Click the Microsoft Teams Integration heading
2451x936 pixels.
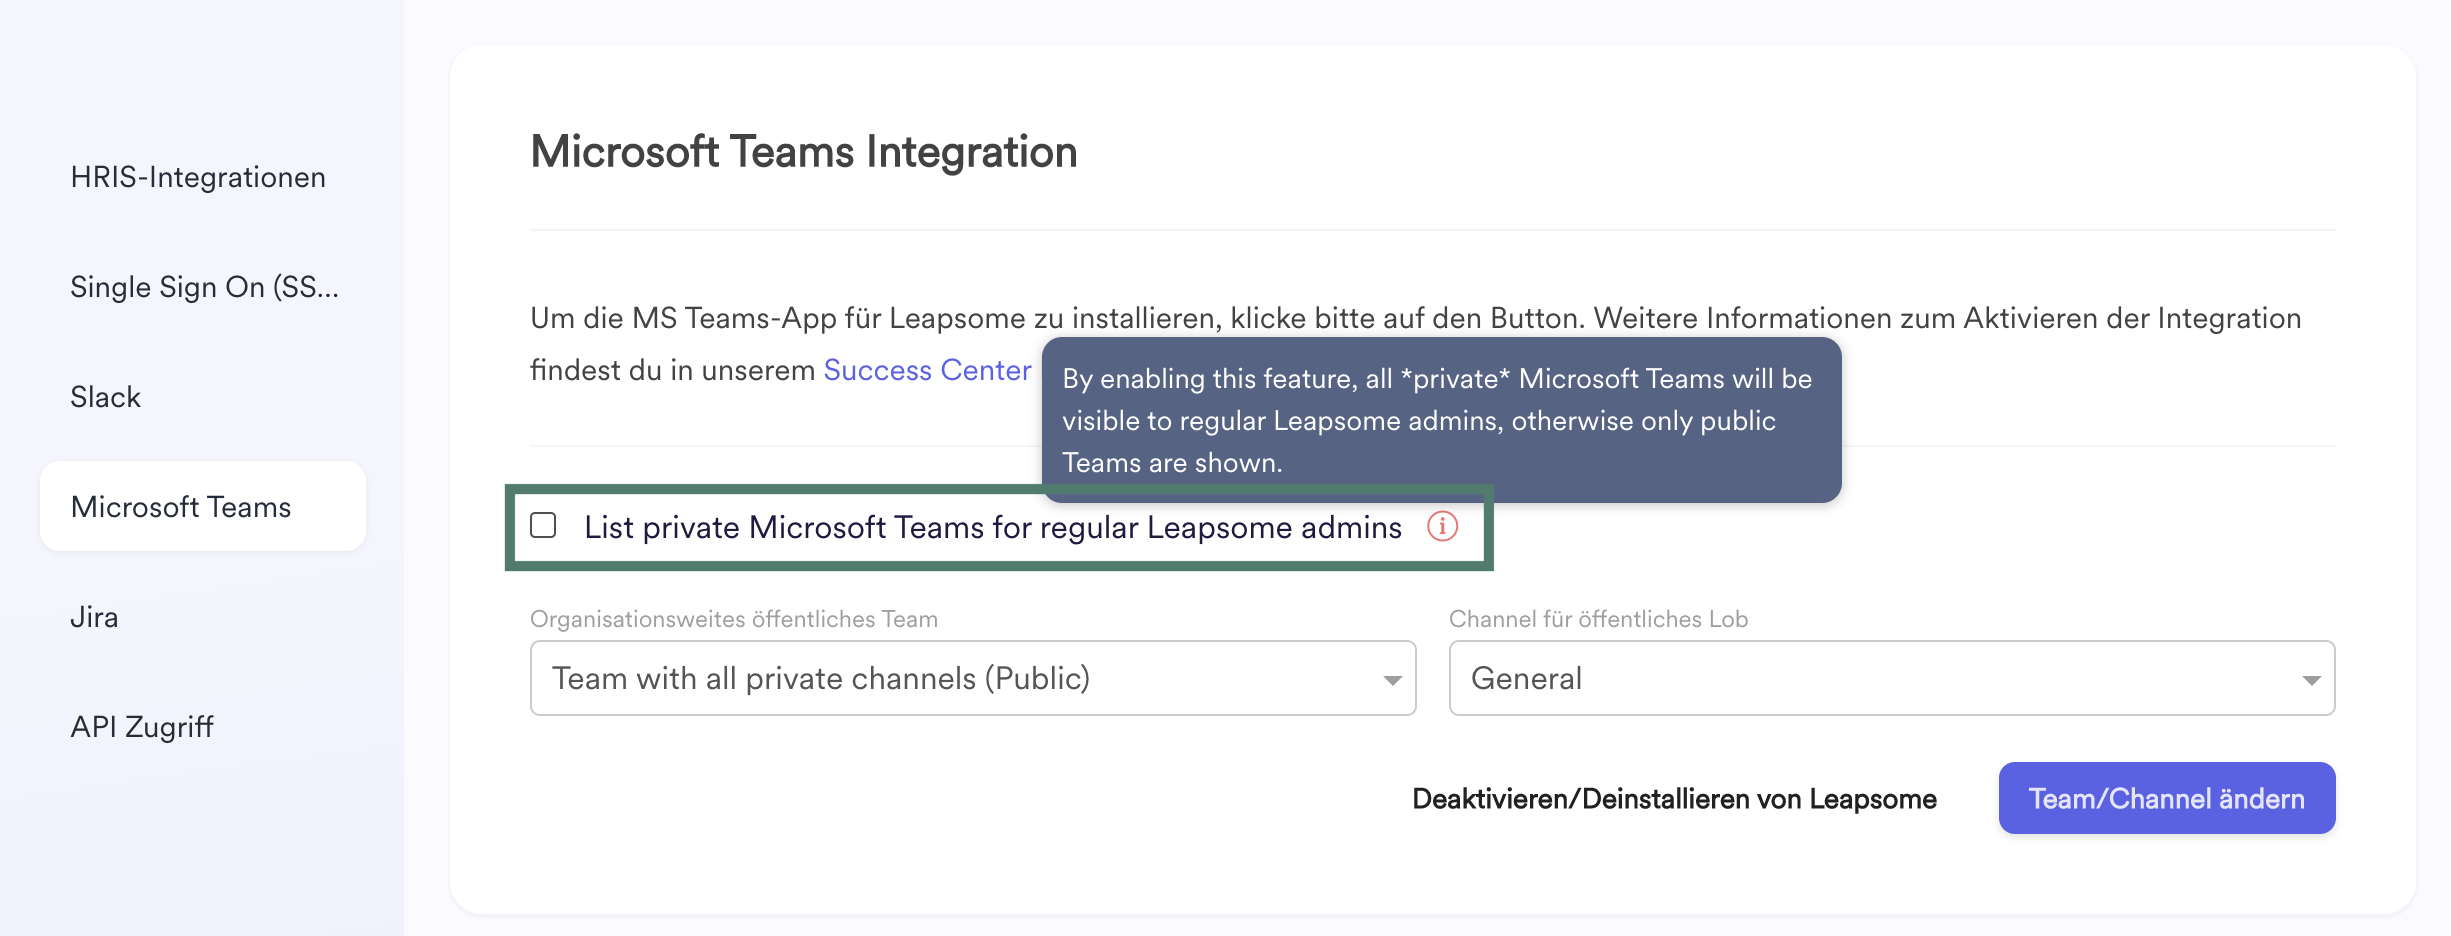804,152
